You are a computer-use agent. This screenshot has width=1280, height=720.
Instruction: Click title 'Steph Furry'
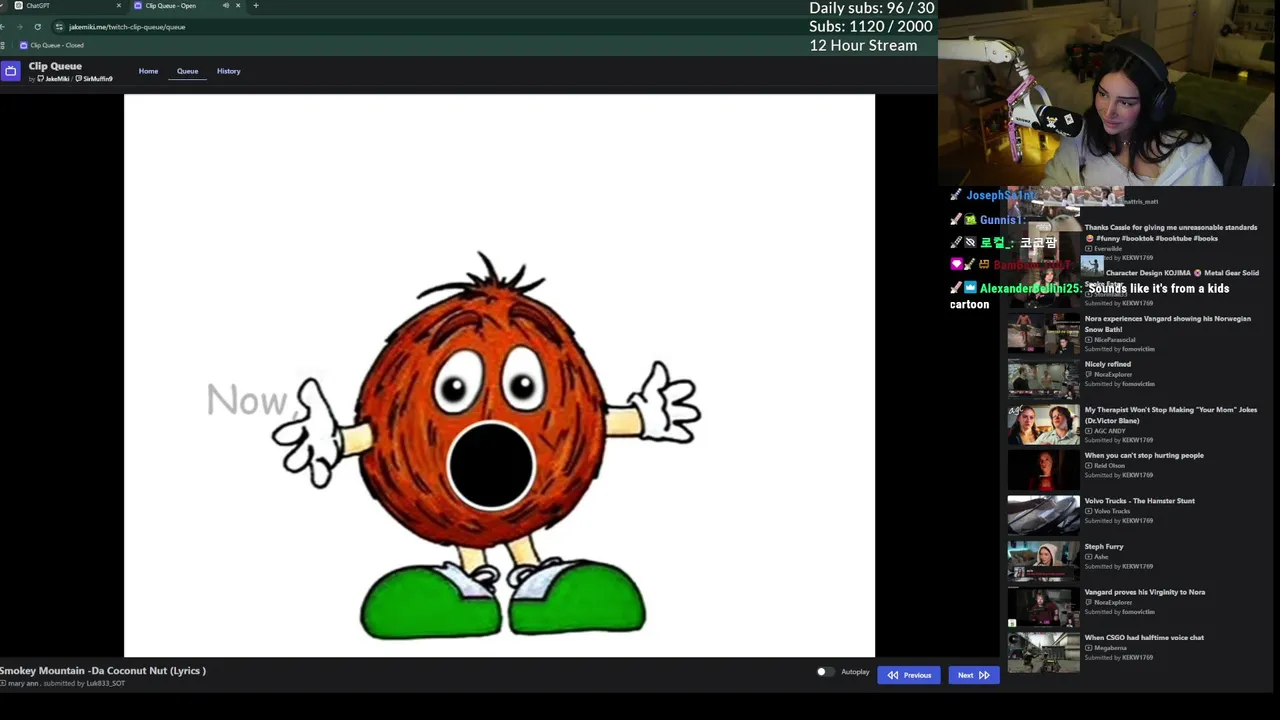pos(1104,546)
